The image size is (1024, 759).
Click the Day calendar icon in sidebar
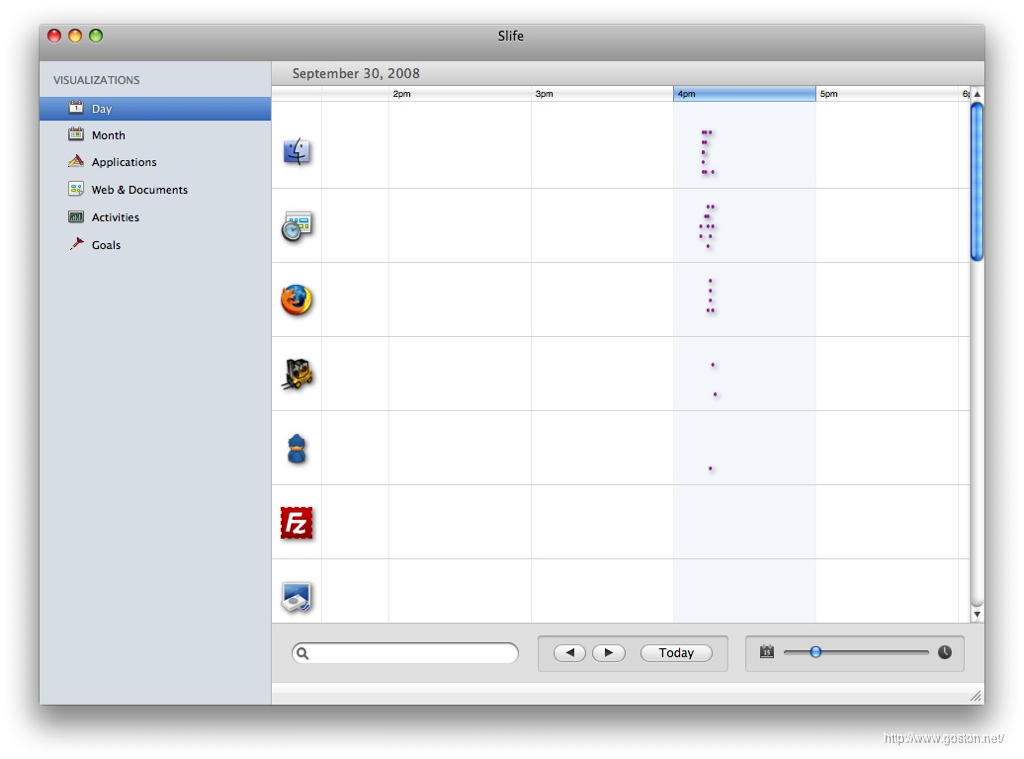click(x=76, y=107)
